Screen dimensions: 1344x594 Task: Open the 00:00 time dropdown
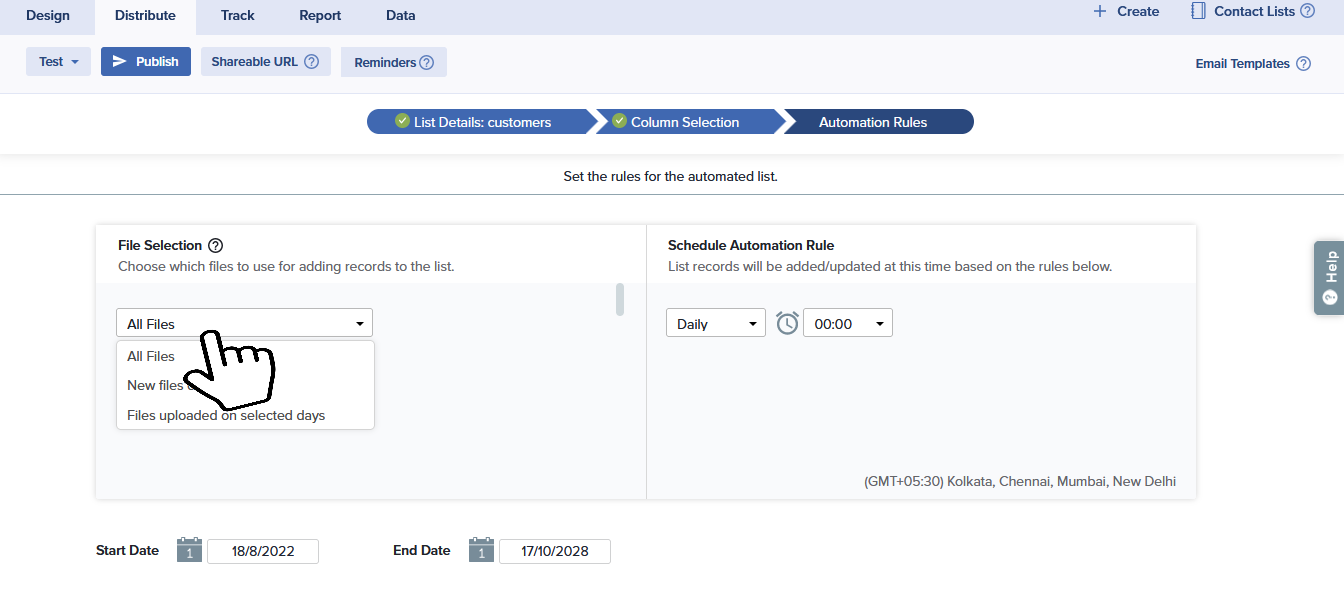click(847, 323)
